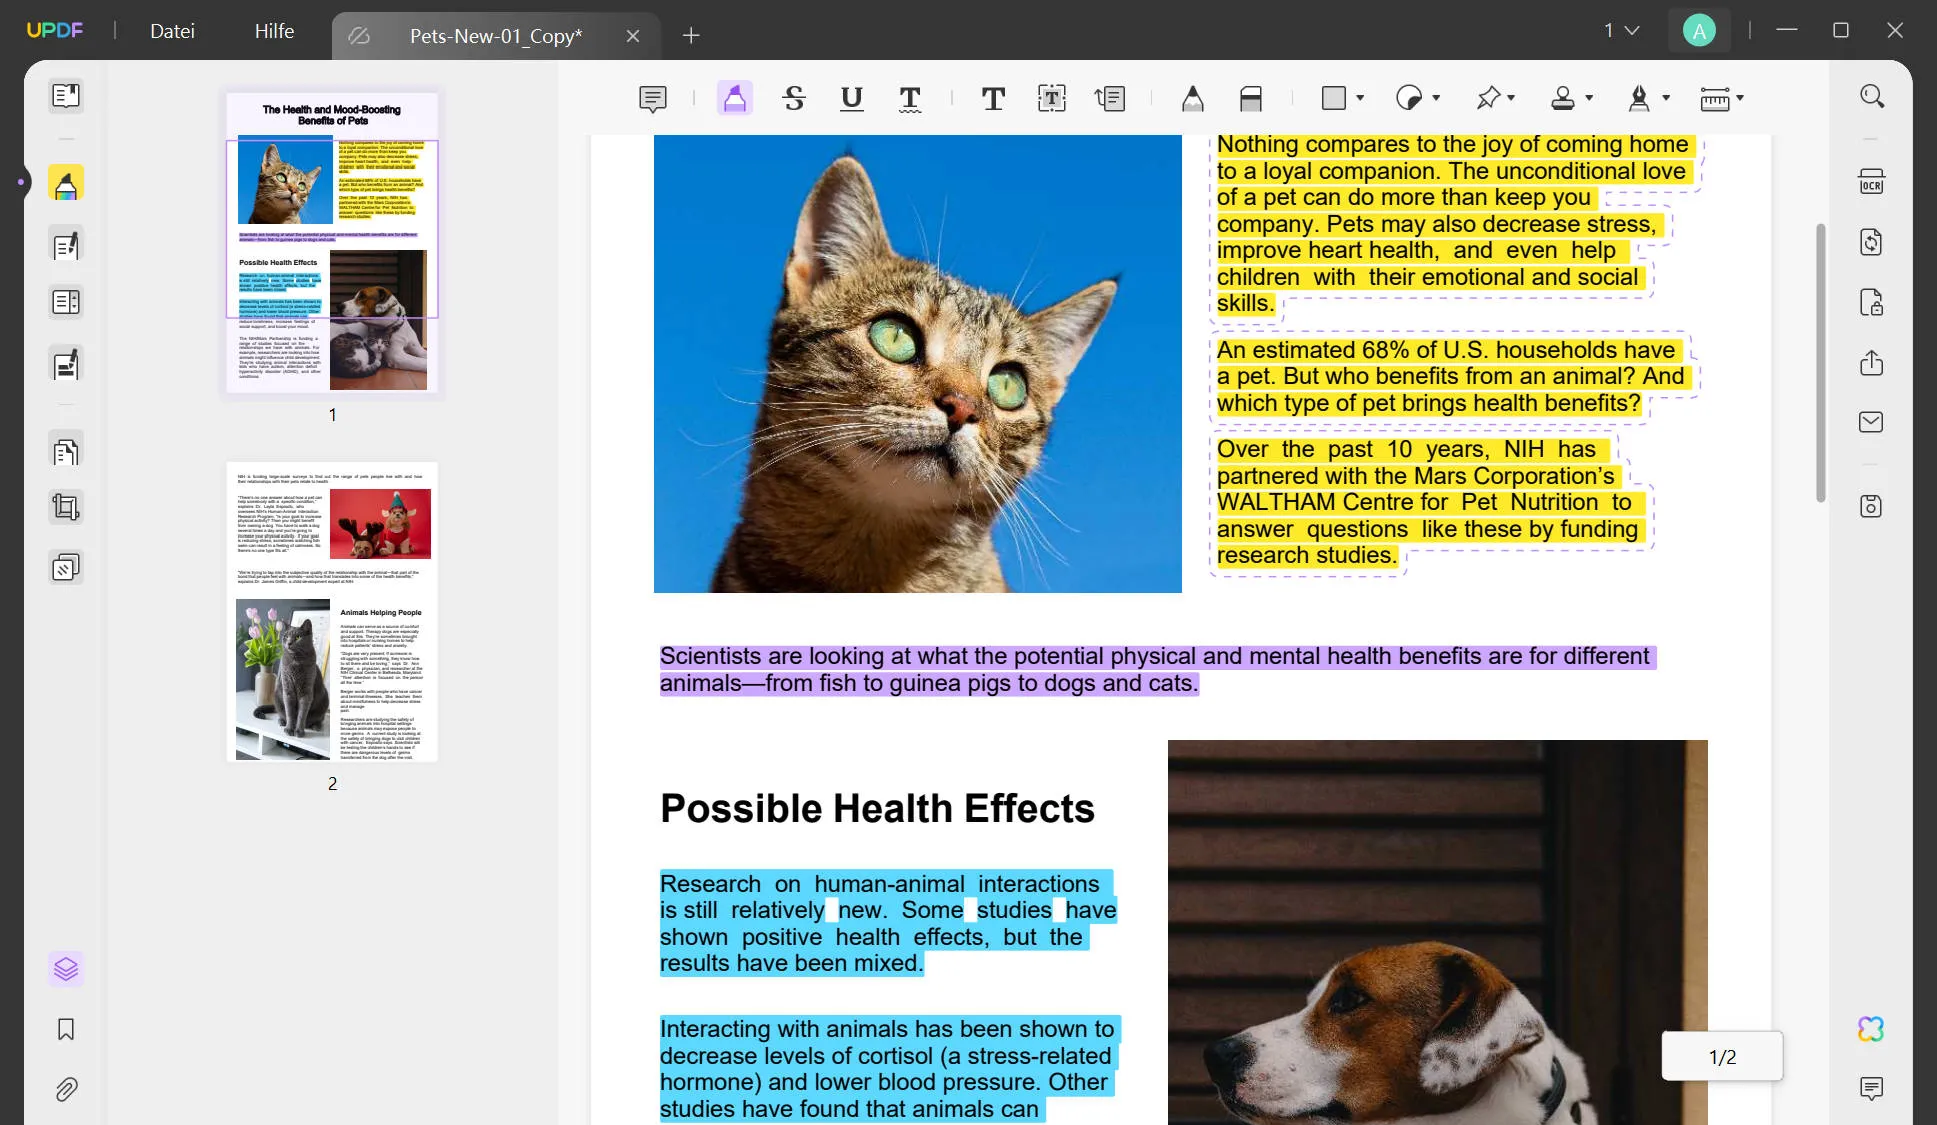Open the Protect PDF with password tool
The width and height of the screenshot is (1937, 1125).
tap(1872, 302)
